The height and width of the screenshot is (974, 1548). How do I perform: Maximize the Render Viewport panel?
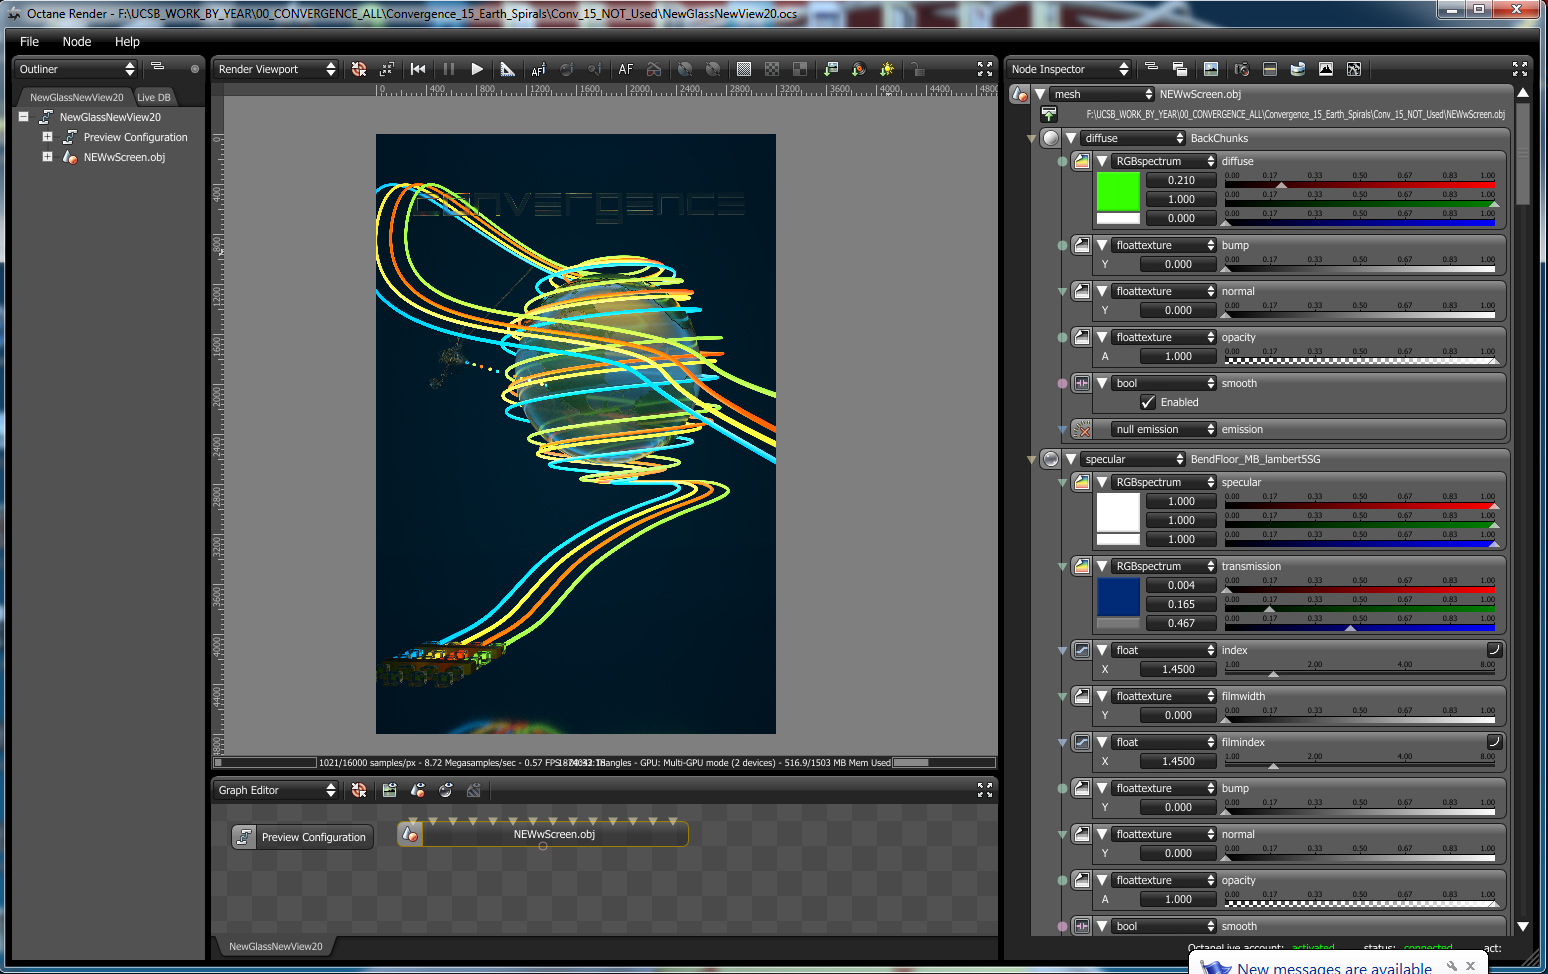(x=984, y=69)
